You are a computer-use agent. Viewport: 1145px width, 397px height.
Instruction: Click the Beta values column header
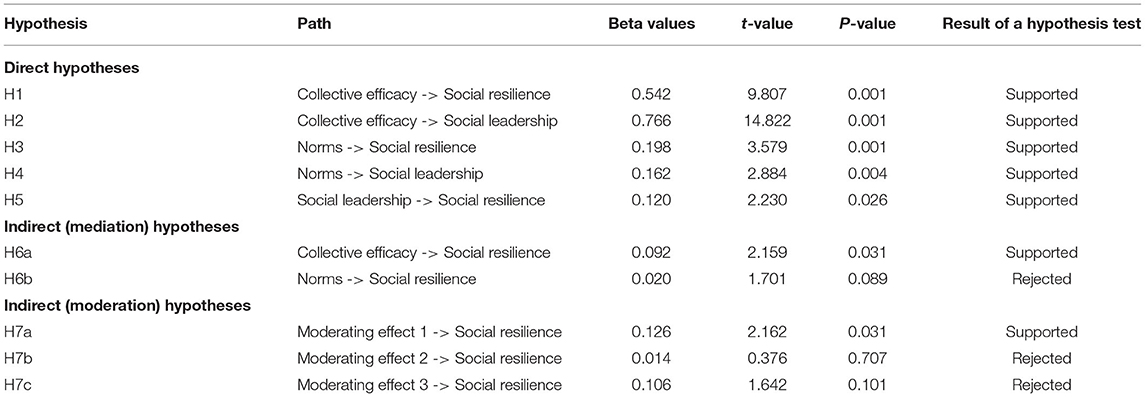651,23
